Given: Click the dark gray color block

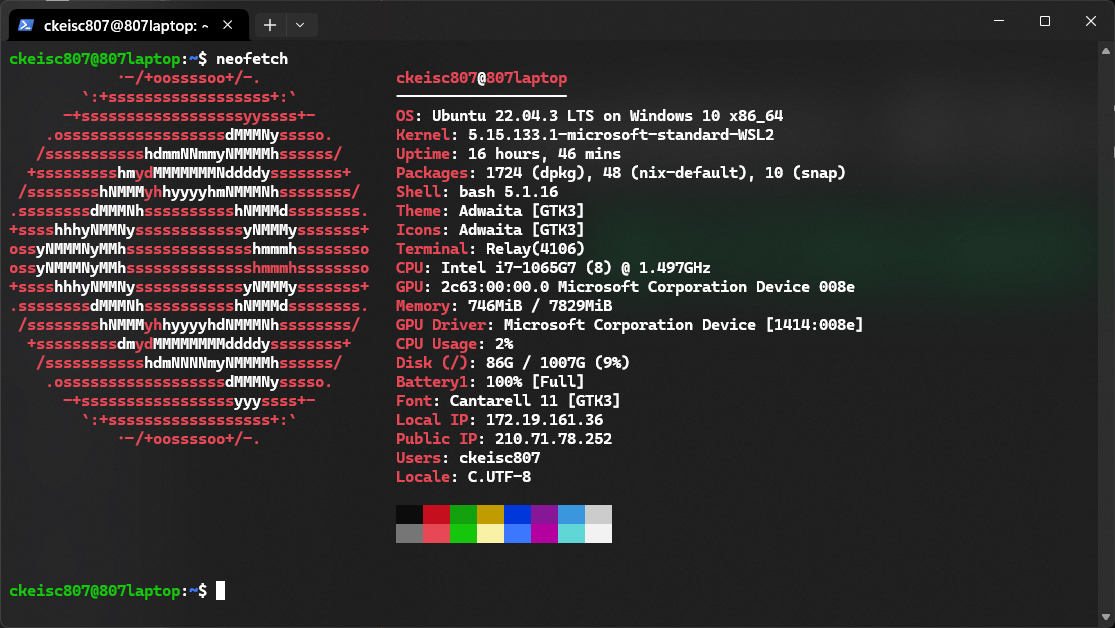Looking at the screenshot, I should (x=410, y=533).
